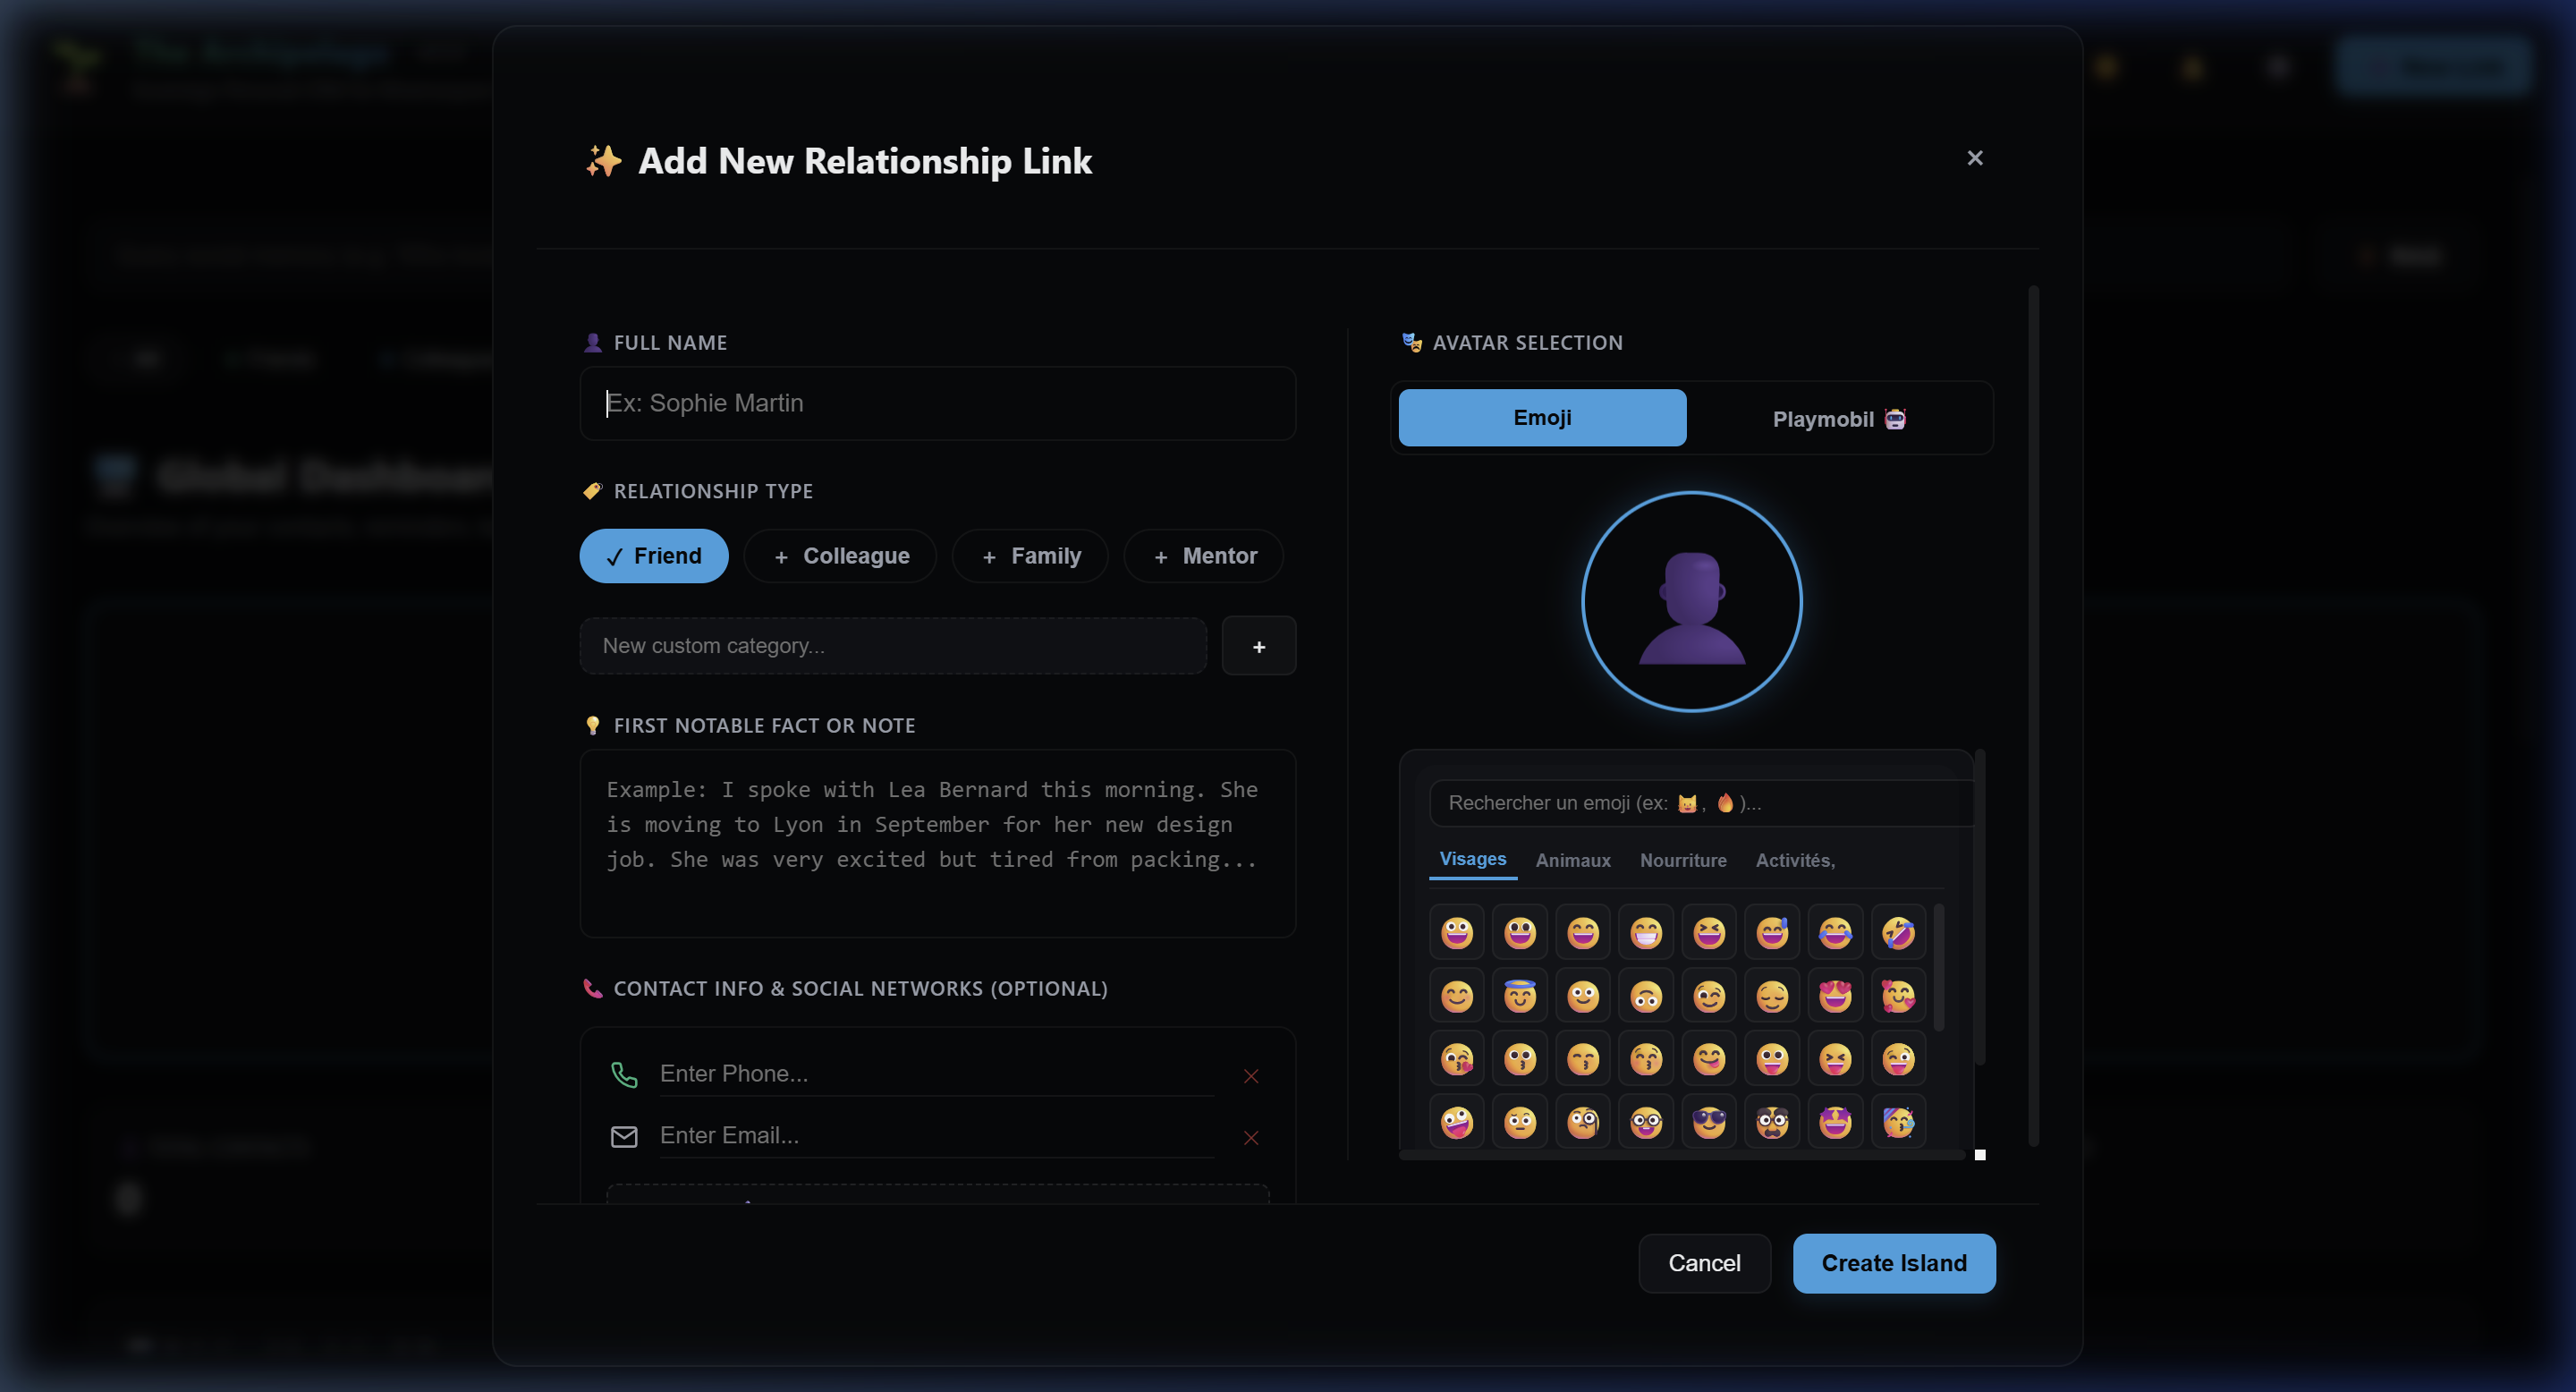Pick the face with monocle emoji
The width and height of the screenshot is (2576, 1392).
tap(1583, 1122)
